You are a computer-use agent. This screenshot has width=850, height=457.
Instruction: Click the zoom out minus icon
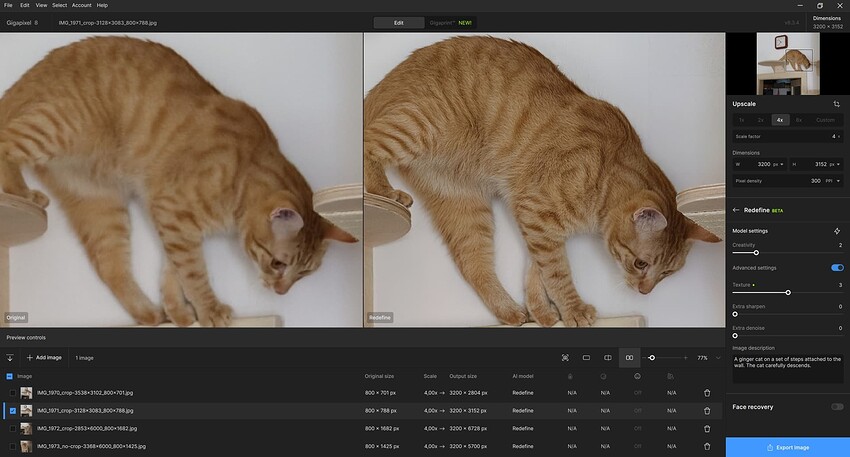pyautogui.click(x=644, y=358)
